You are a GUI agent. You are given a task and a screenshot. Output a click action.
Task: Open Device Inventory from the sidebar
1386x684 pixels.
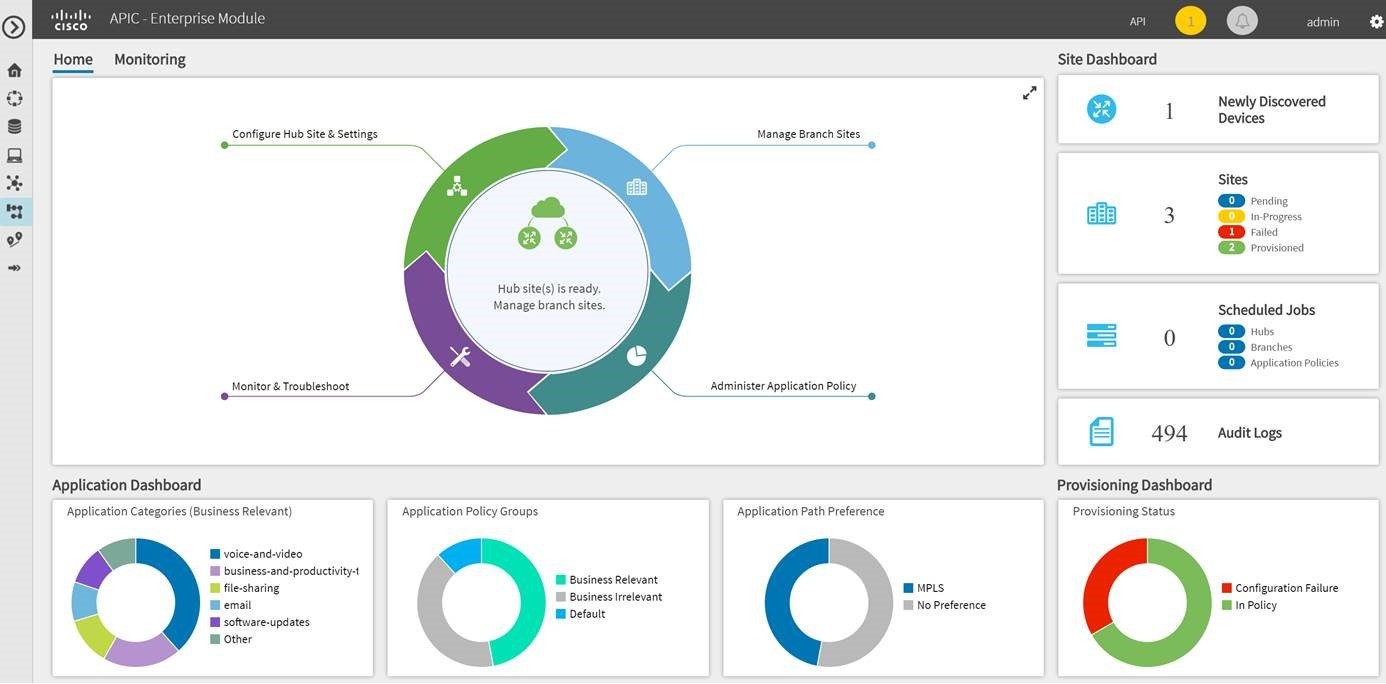click(x=14, y=125)
